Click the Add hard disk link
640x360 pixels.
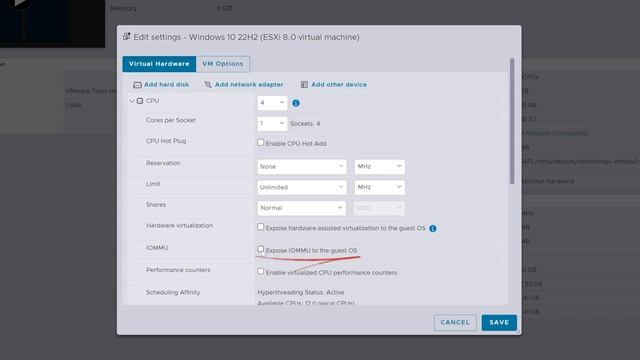click(167, 84)
